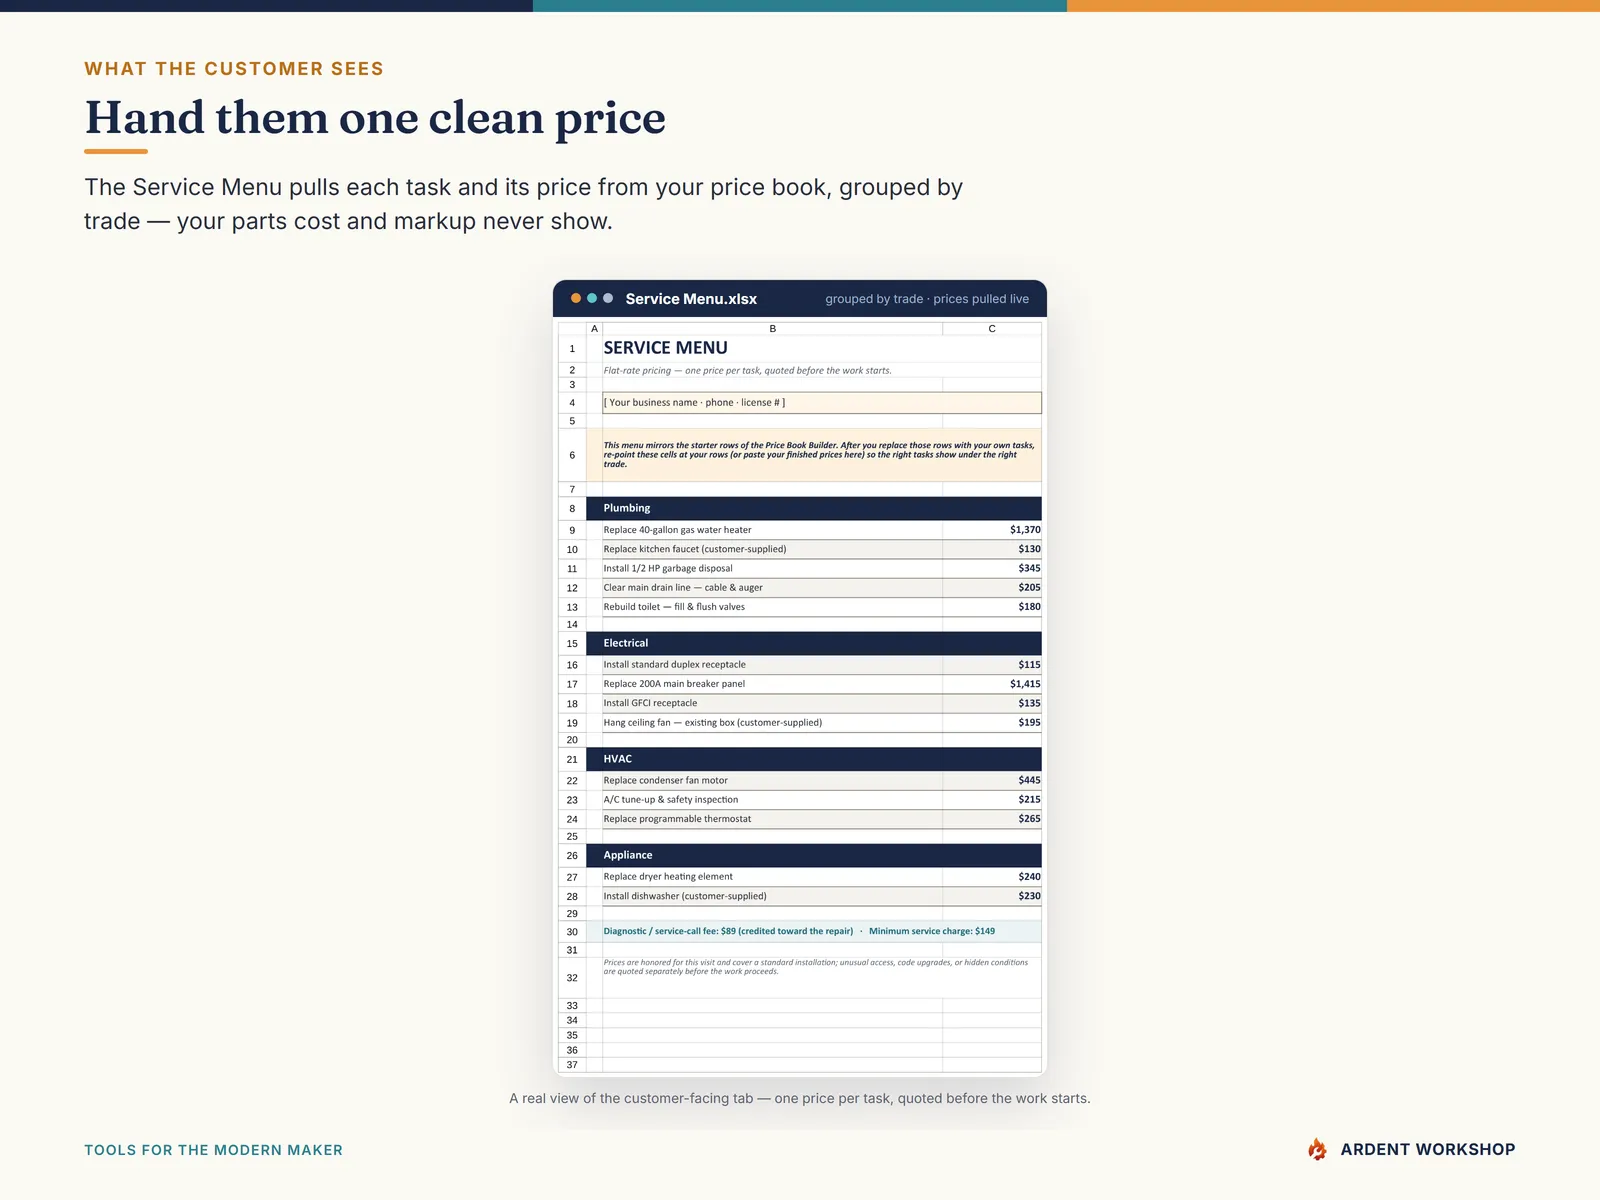Click 'Replace condenser fan motor' cell

(772, 780)
